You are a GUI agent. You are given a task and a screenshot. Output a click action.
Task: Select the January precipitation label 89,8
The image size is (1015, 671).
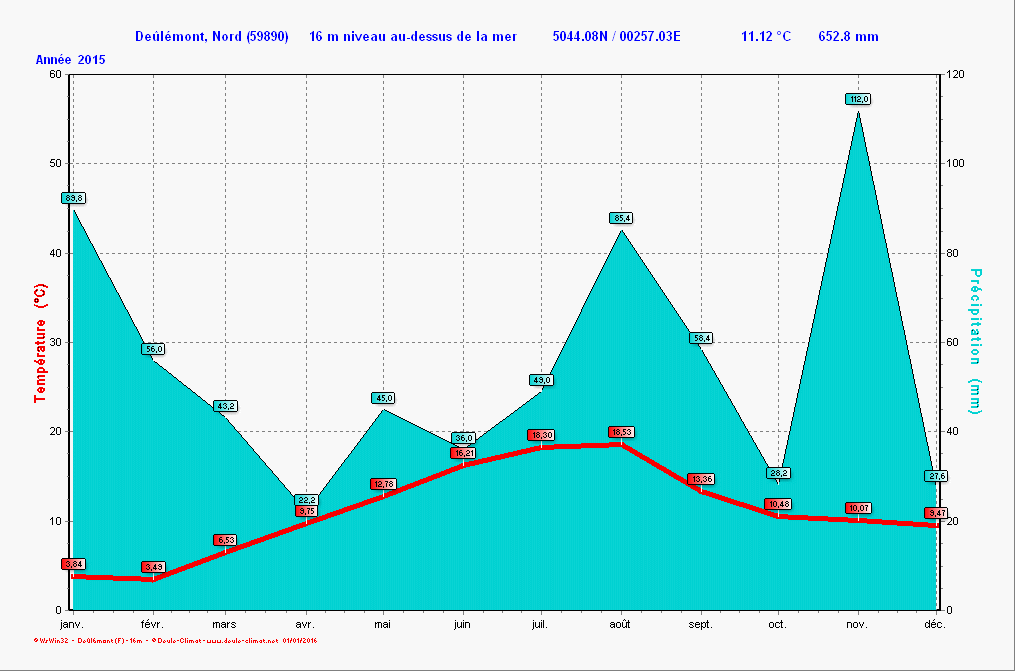pos(73,198)
